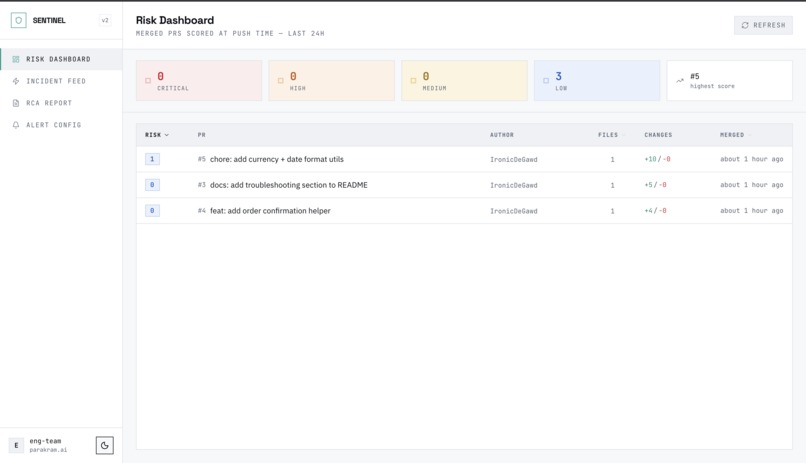Open PR chore: add currency + date format utils
This screenshot has width=806, height=463.
277,159
